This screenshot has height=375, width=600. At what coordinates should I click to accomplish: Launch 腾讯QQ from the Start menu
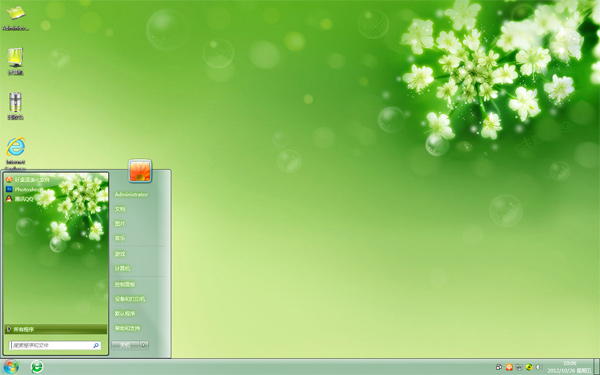[x=20, y=199]
